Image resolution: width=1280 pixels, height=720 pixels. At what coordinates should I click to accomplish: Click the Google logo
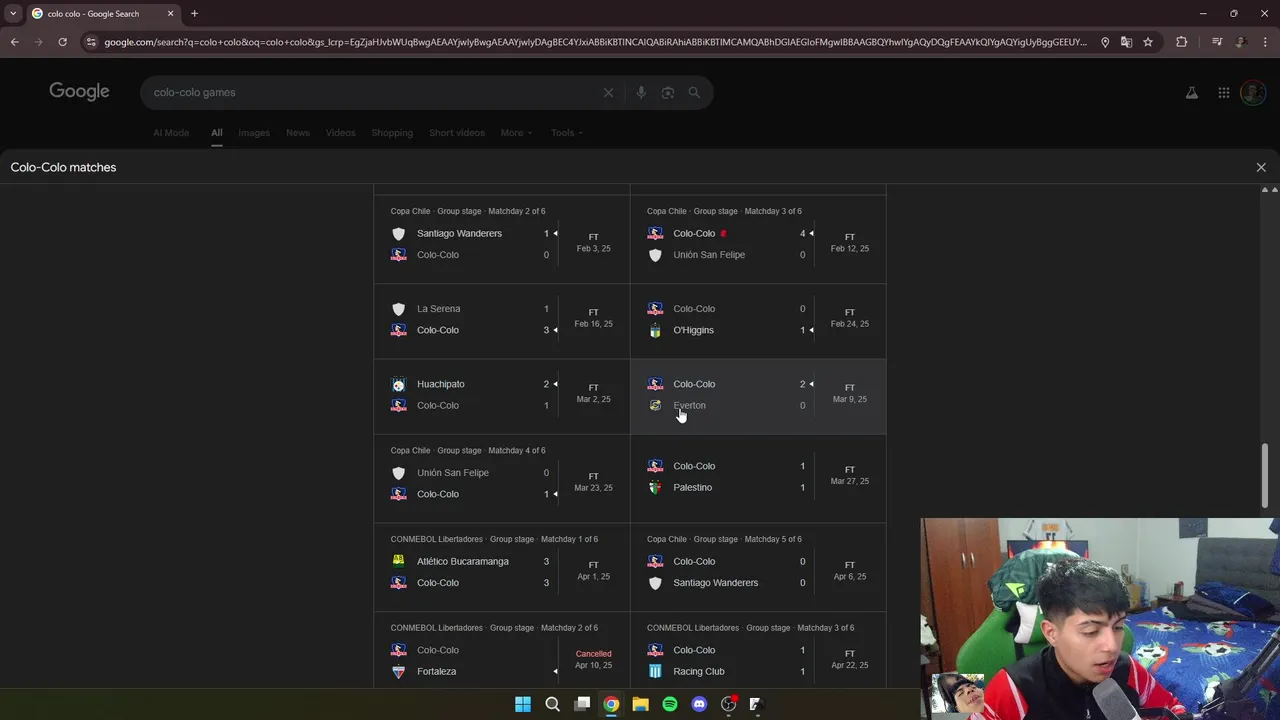[79, 92]
